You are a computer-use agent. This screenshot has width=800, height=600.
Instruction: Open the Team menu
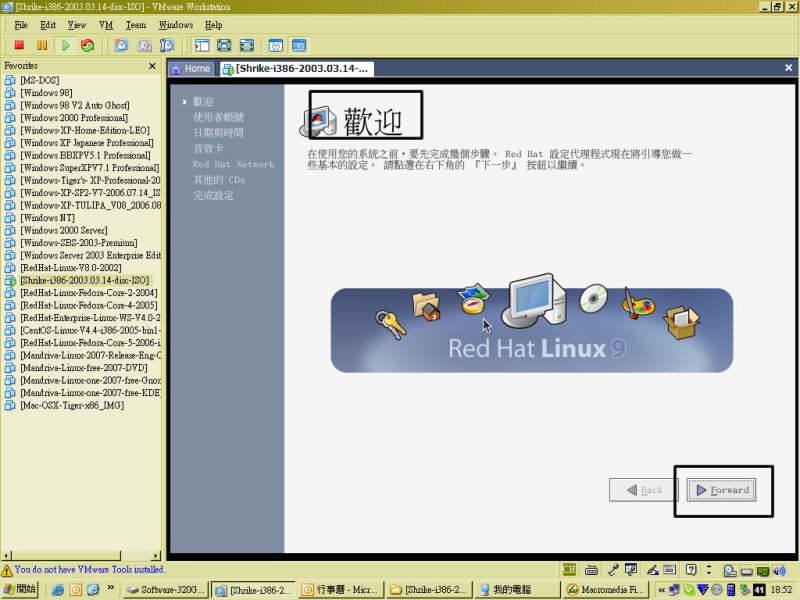136,25
